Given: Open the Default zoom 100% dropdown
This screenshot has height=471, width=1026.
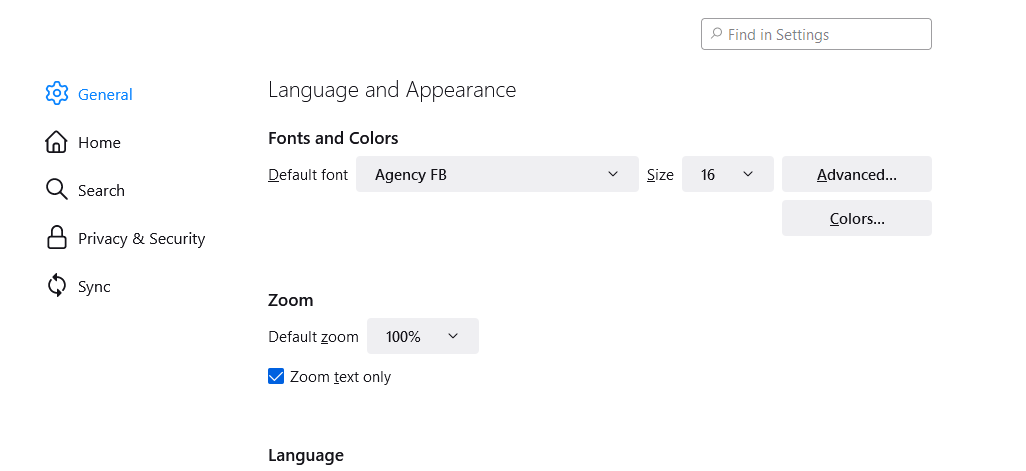Looking at the screenshot, I should [x=422, y=336].
